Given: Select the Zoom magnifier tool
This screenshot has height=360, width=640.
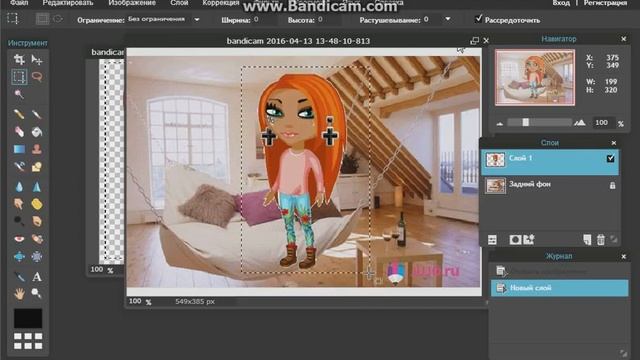Looking at the screenshot, I should point(37,293).
